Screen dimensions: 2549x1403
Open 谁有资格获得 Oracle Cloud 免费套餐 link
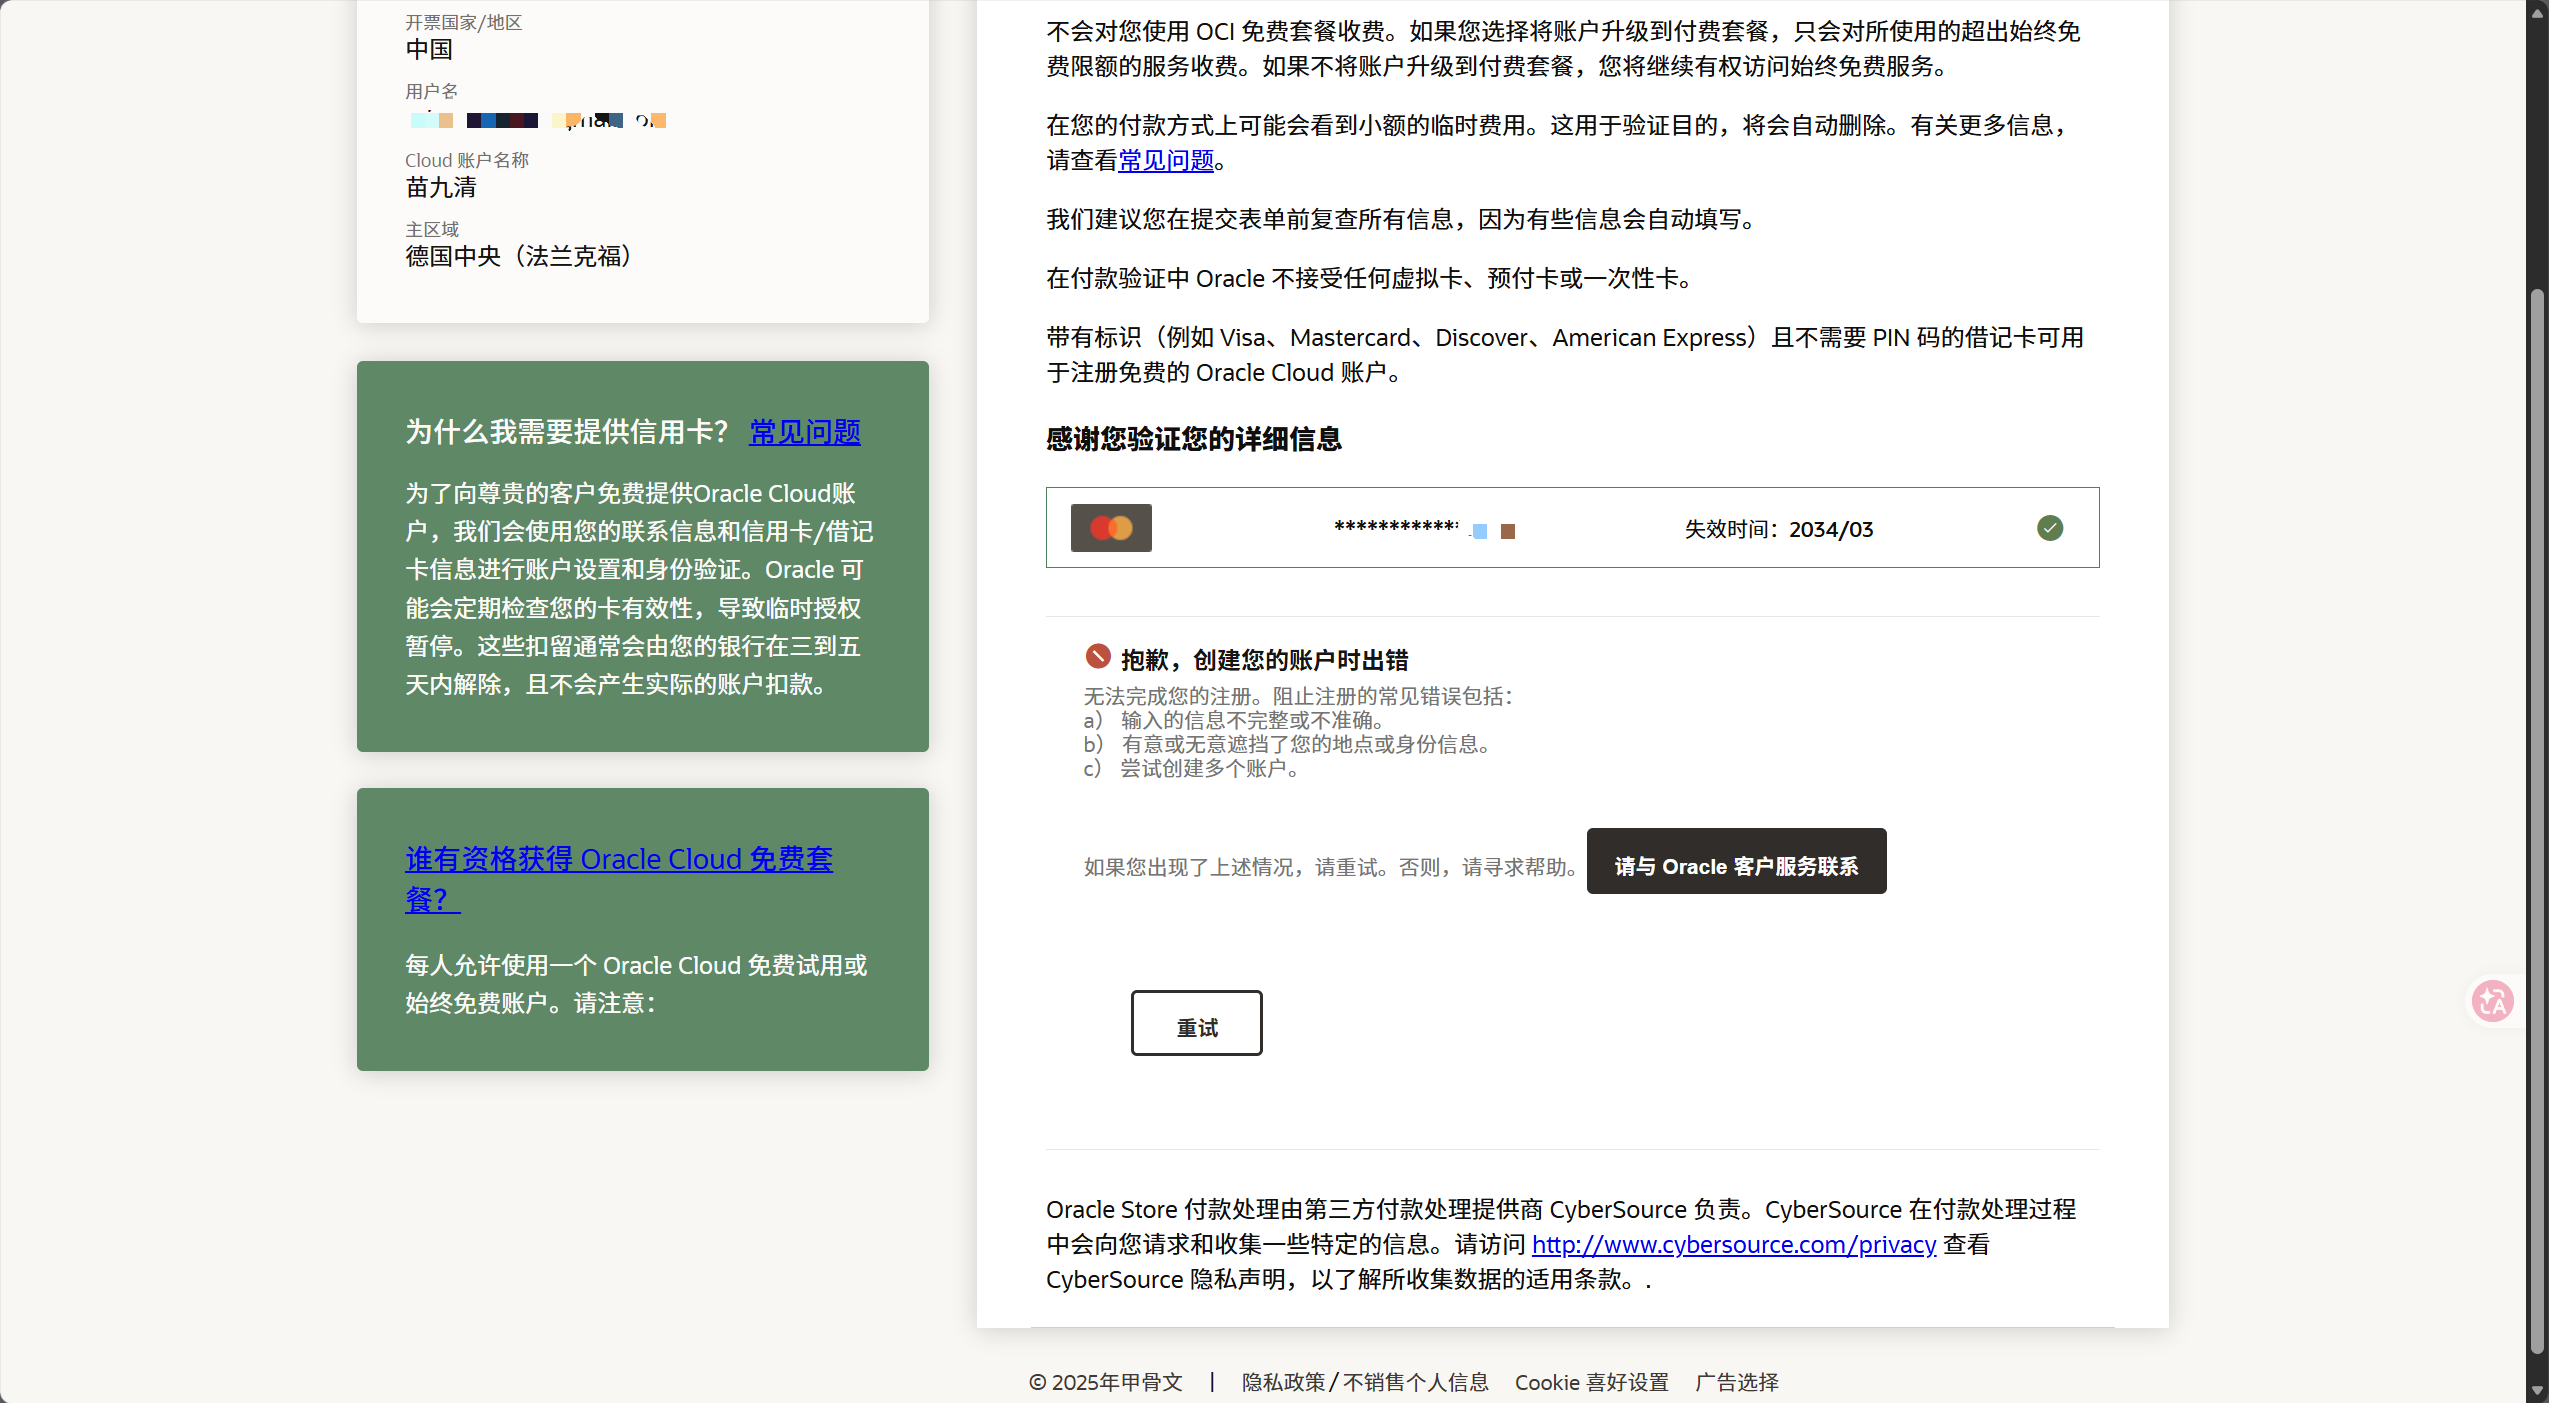(619, 879)
